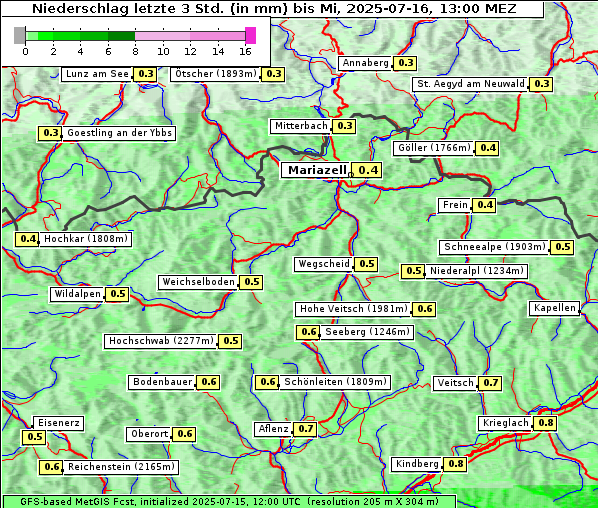Click the 0.6 value beside Seeberg
Screen dimensions: 598x508
(308, 332)
